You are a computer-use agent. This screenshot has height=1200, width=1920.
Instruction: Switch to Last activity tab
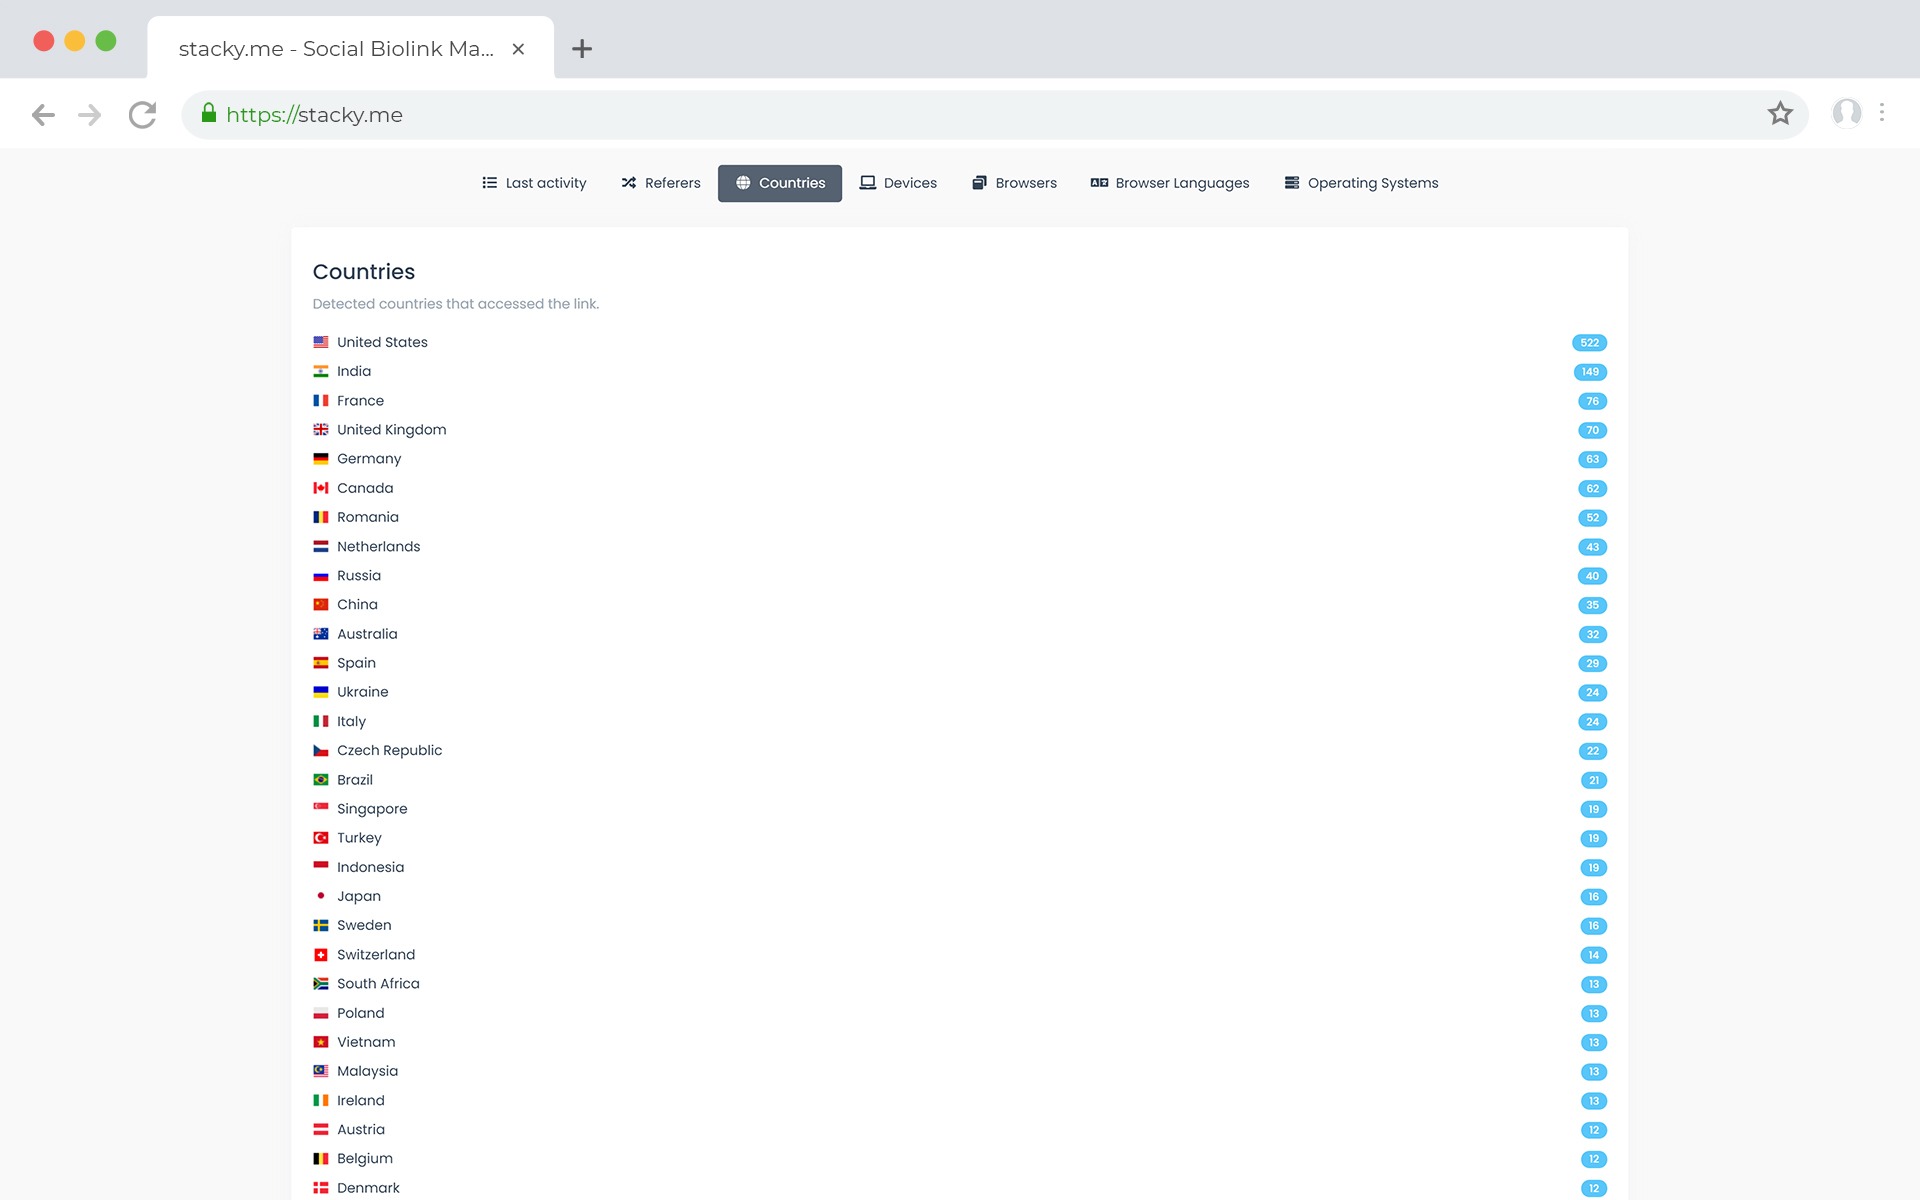[x=534, y=183]
